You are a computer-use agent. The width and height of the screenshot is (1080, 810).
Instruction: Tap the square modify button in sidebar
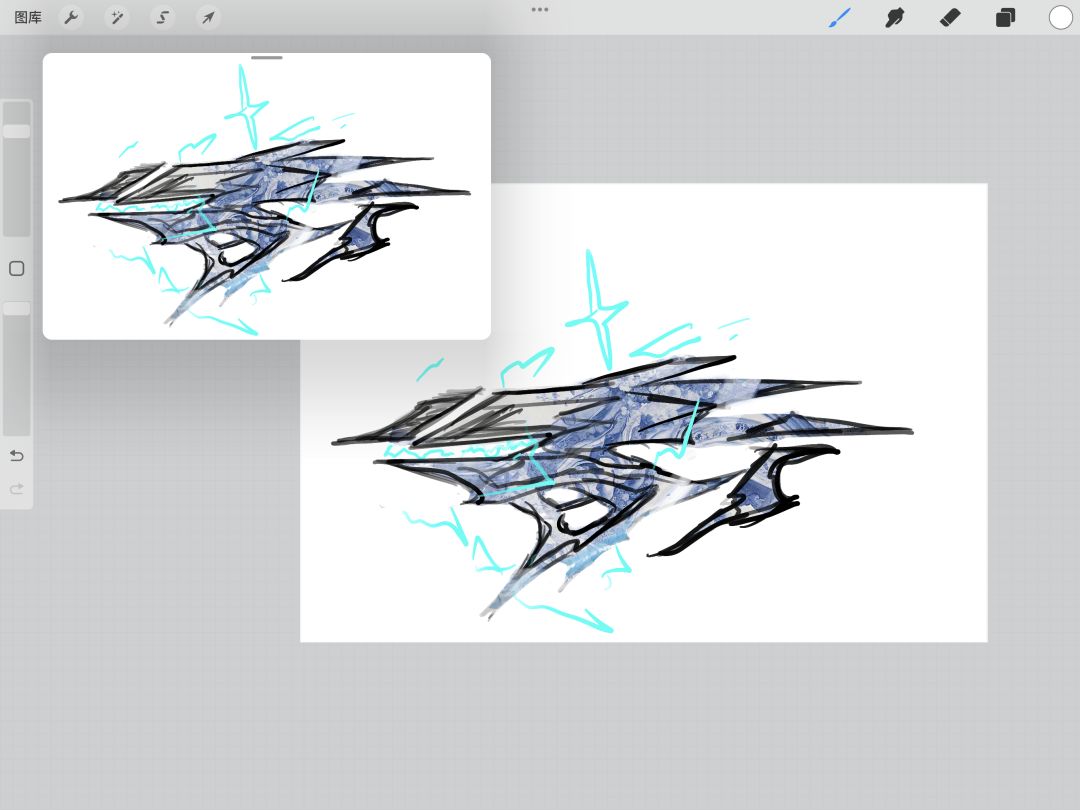(17, 269)
